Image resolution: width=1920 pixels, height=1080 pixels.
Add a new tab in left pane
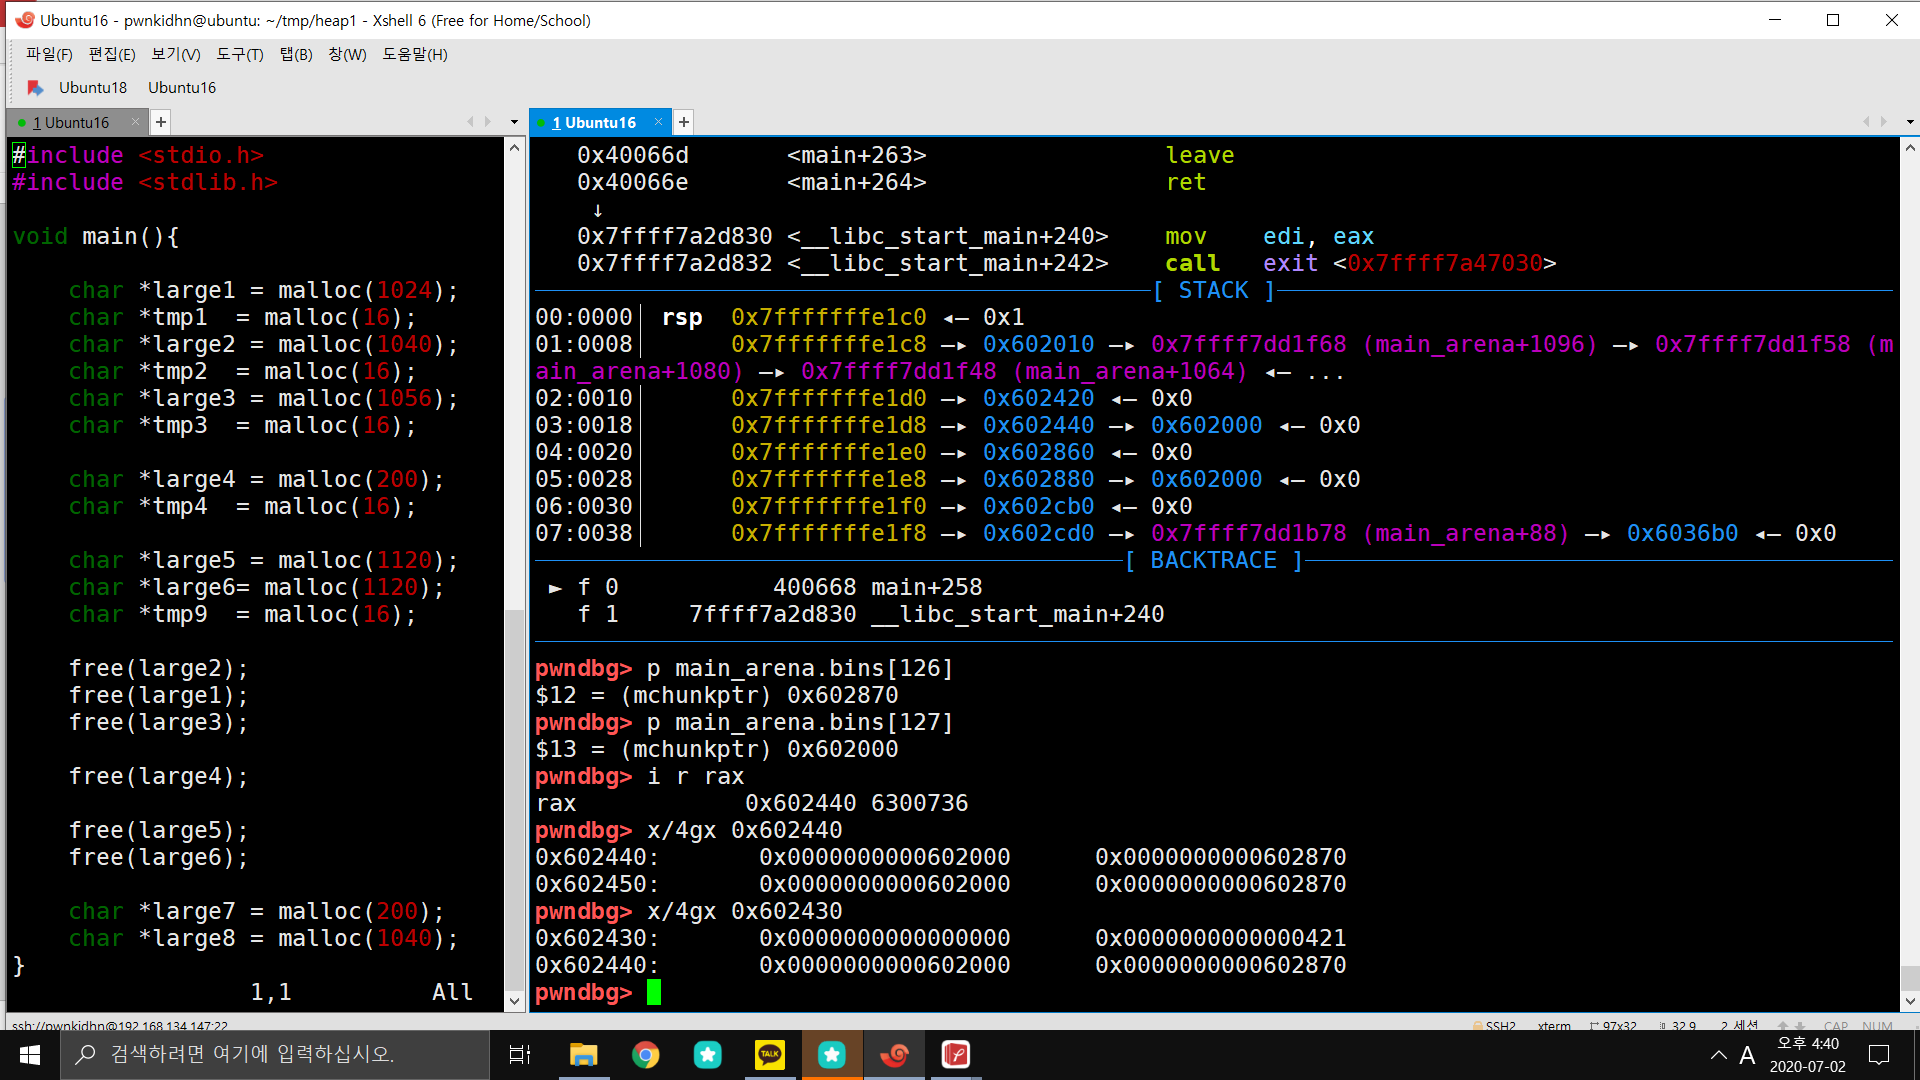[x=161, y=122]
